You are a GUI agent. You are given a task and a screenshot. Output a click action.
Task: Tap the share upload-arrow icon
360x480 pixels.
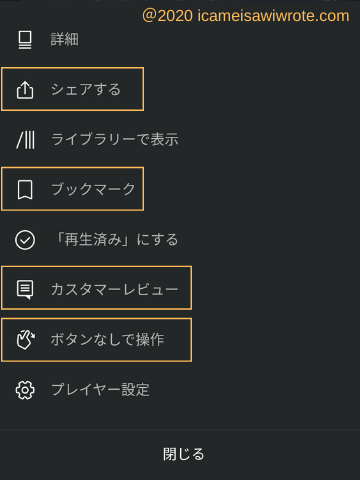(x=25, y=90)
